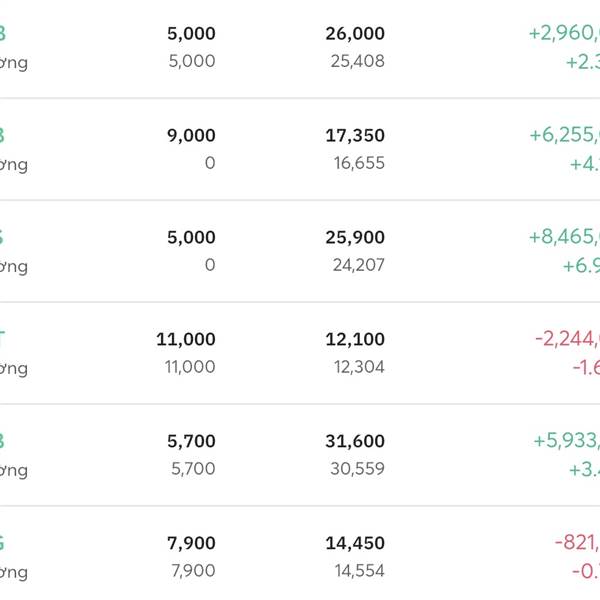The width and height of the screenshot is (600, 600).
Task: Click the cost value 30,559
Action: pyautogui.click(x=357, y=469)
